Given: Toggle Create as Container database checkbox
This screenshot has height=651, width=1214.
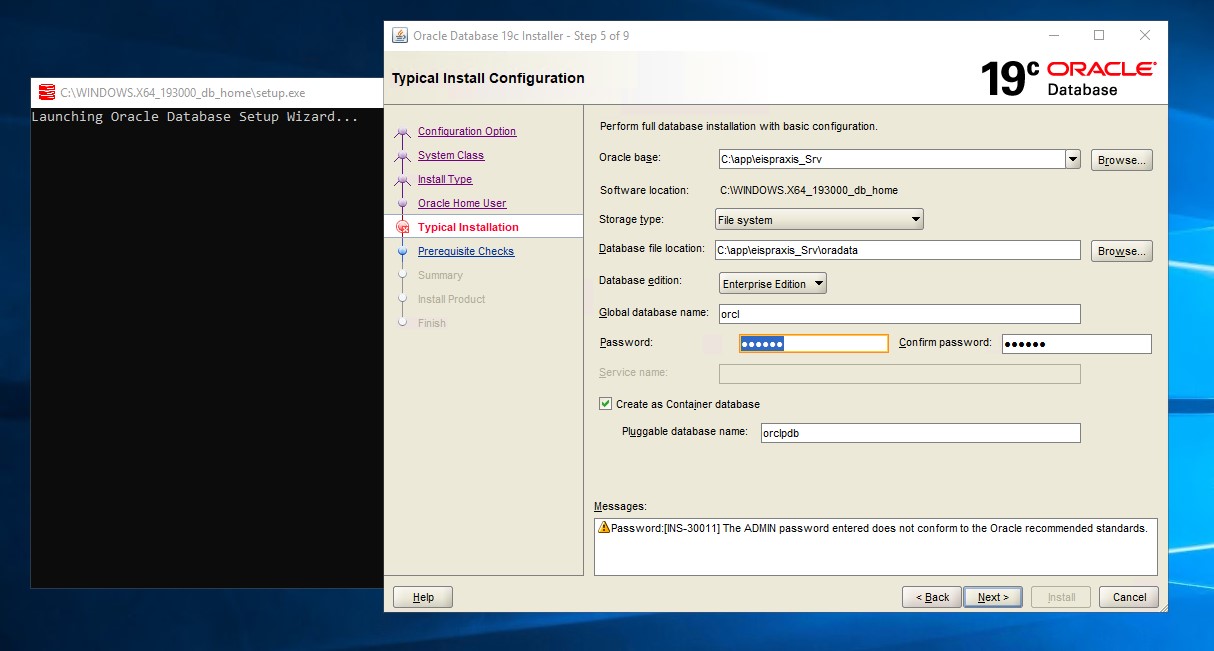Looking at the screenshot, I should pos(605,404).
